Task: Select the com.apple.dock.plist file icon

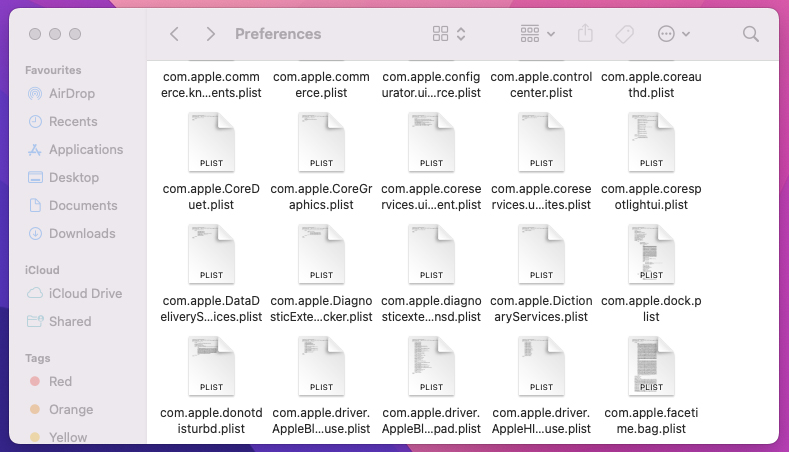Action: [651, 254]
